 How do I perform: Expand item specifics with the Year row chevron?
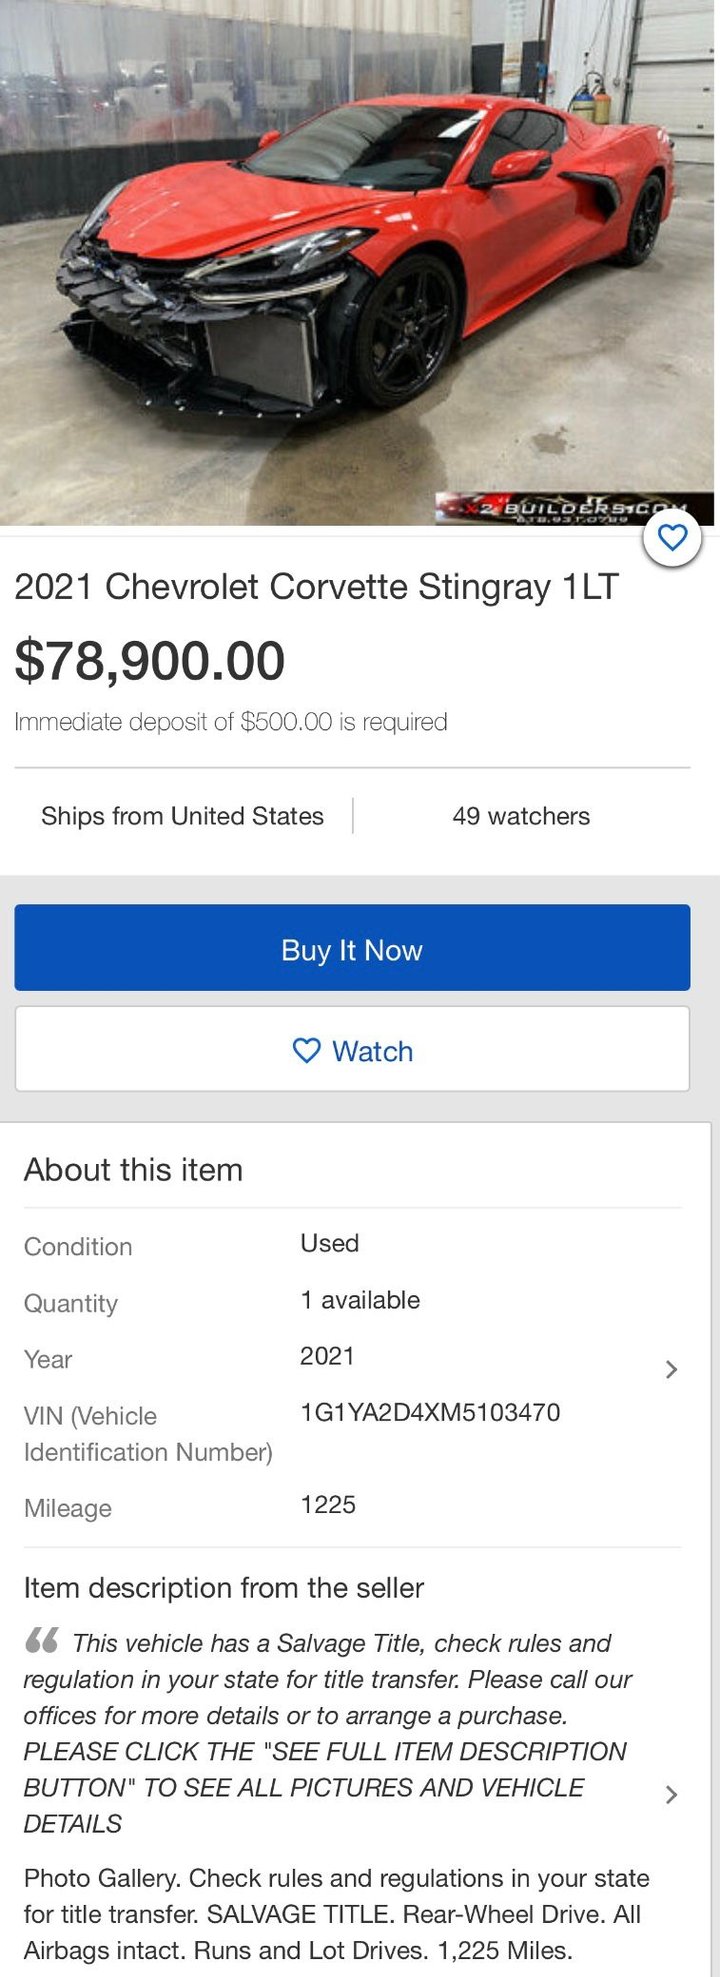click(x=671, y=1369)
